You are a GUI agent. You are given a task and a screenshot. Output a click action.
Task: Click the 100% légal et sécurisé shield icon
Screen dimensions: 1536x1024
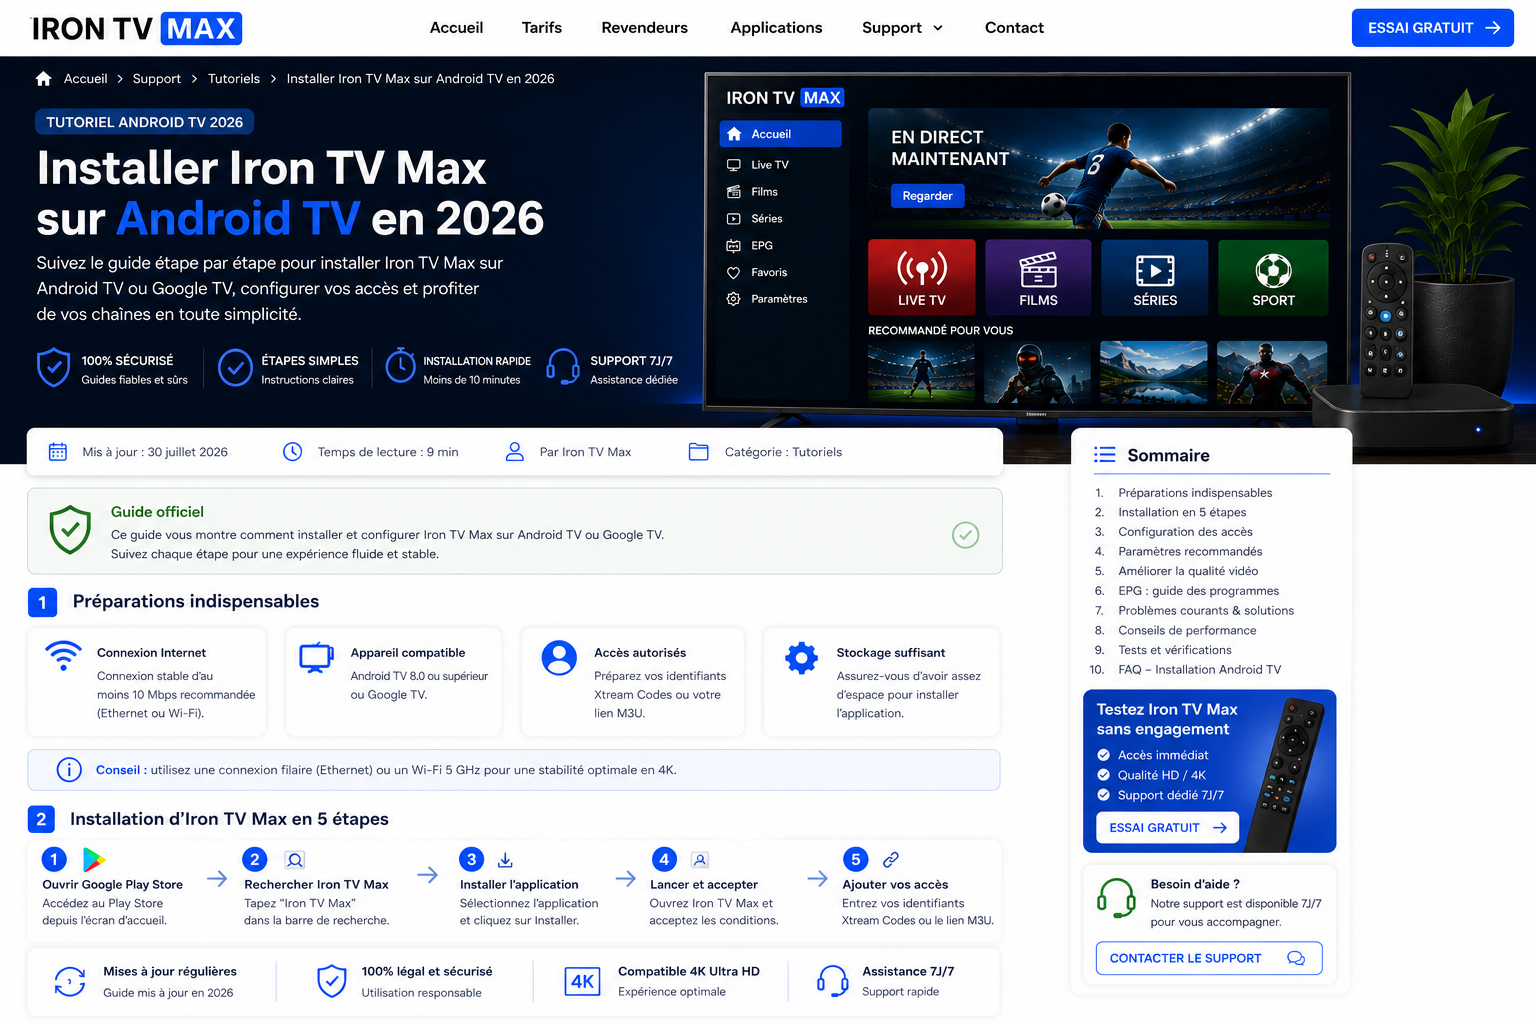point(331,981)
